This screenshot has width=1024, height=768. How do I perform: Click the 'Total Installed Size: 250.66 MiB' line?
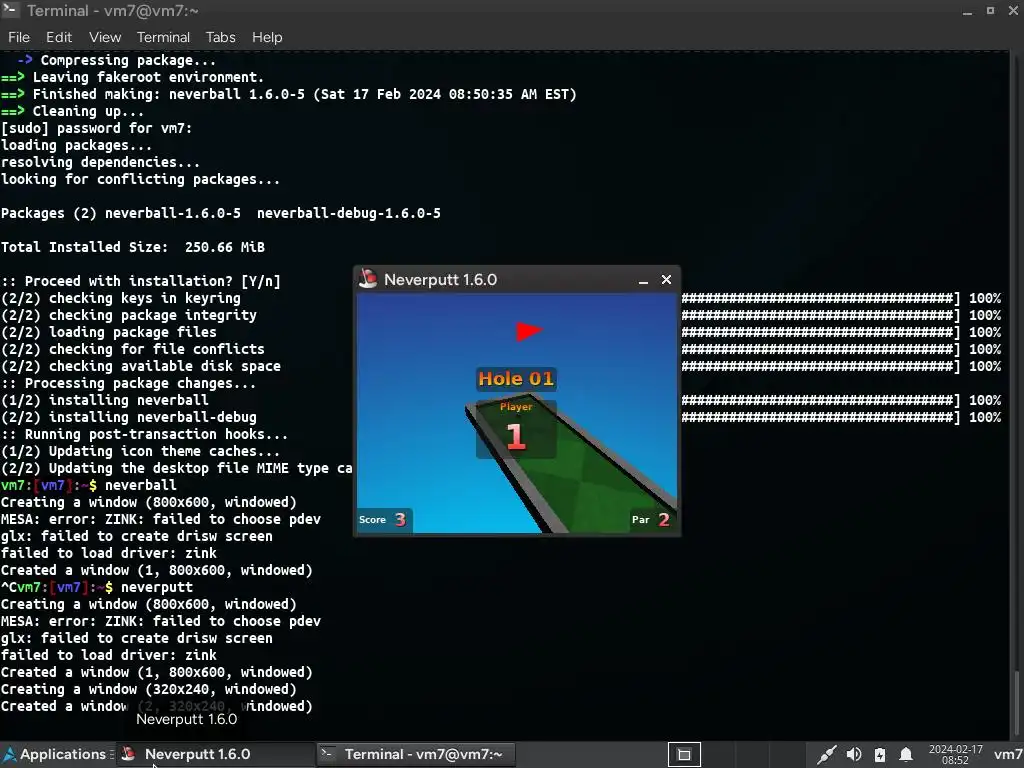click(x=133, y=247)
